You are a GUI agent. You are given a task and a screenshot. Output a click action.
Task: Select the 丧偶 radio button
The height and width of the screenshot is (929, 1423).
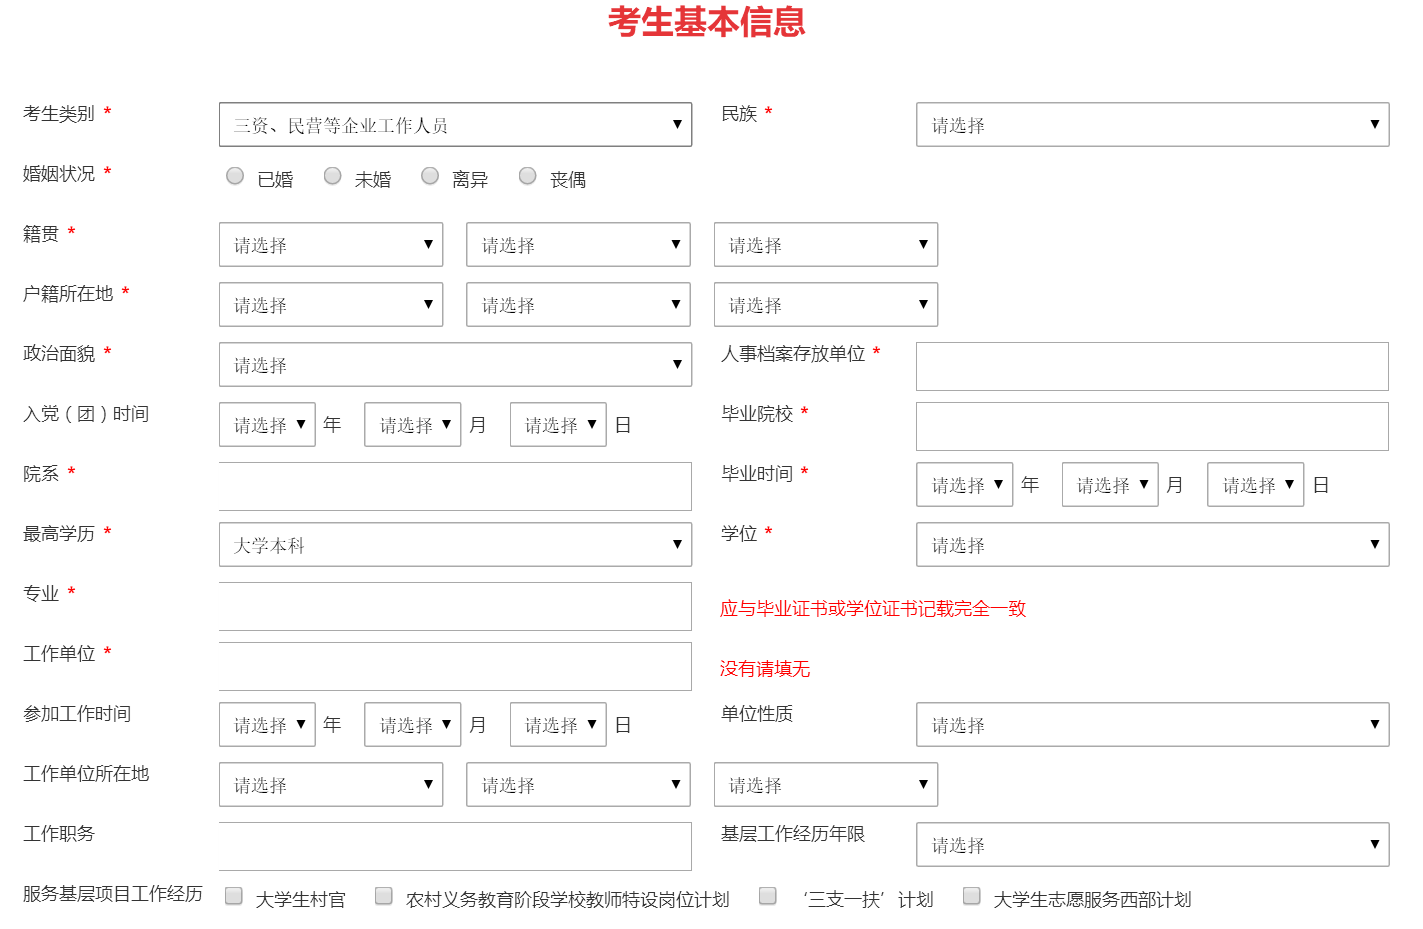(528, 176)
